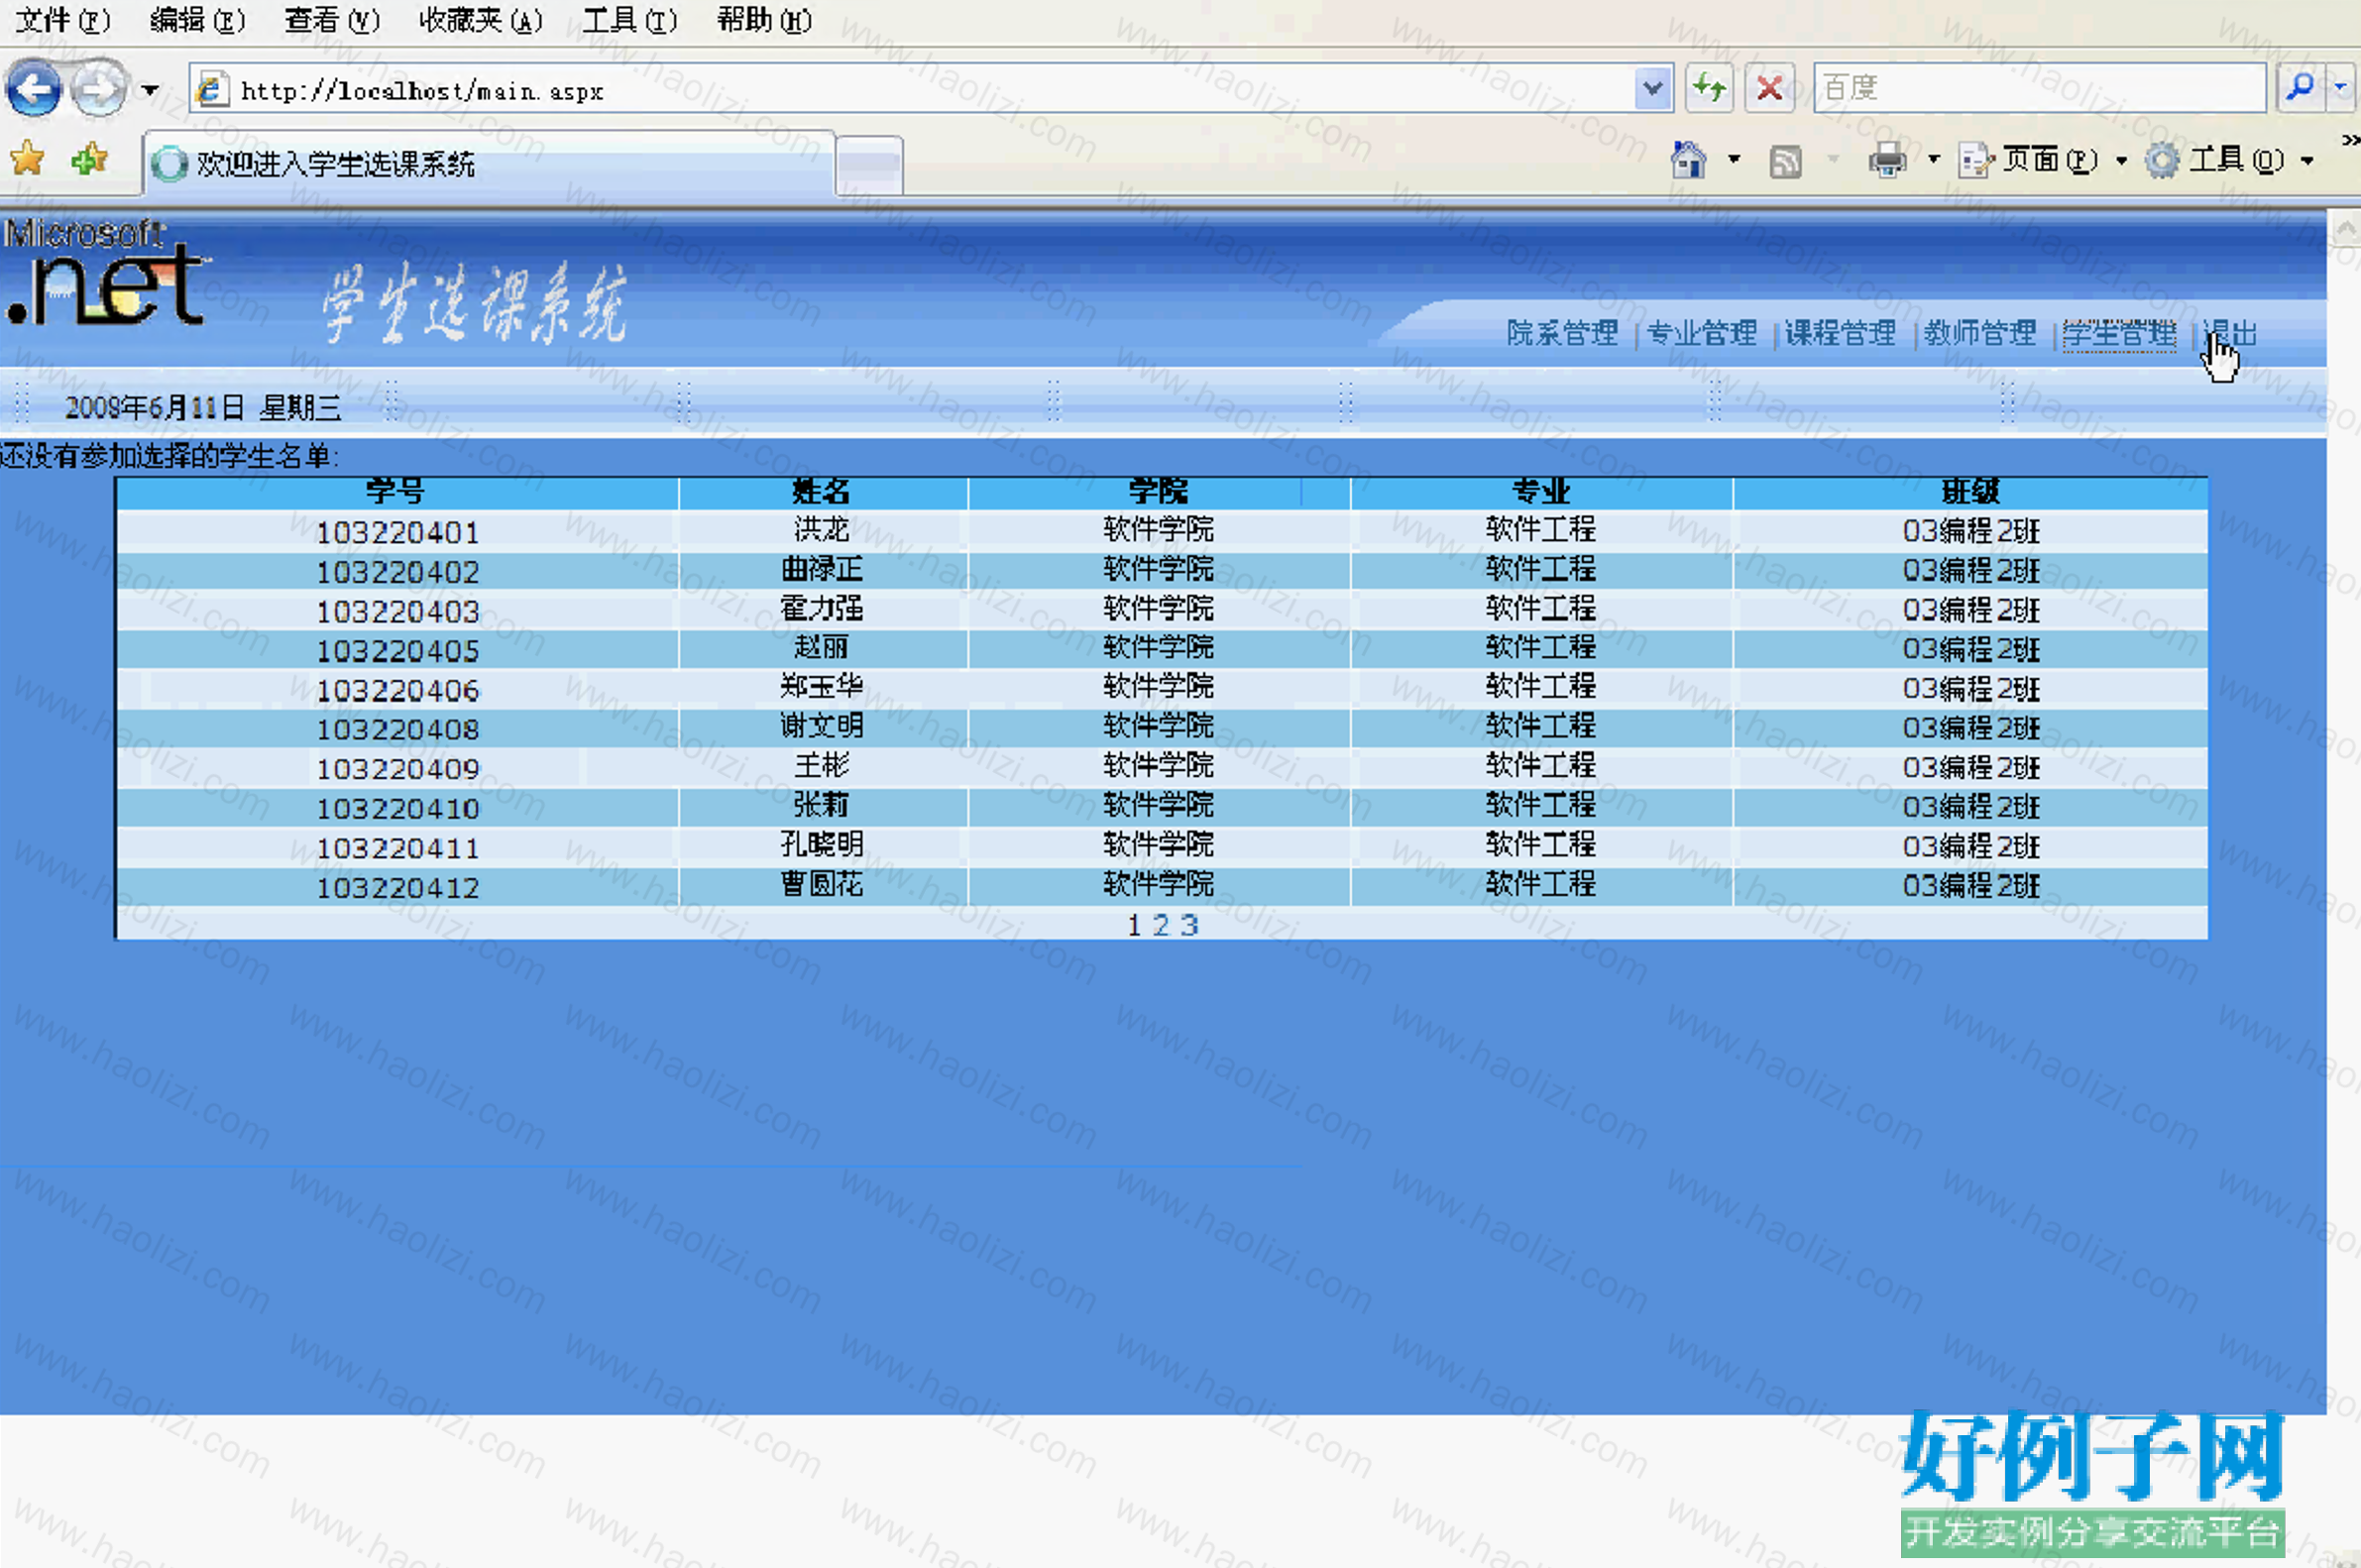The width and height of the screenshot is (2361, 1568).
Task: Click the Print icon
Action: click(1888, 160)
